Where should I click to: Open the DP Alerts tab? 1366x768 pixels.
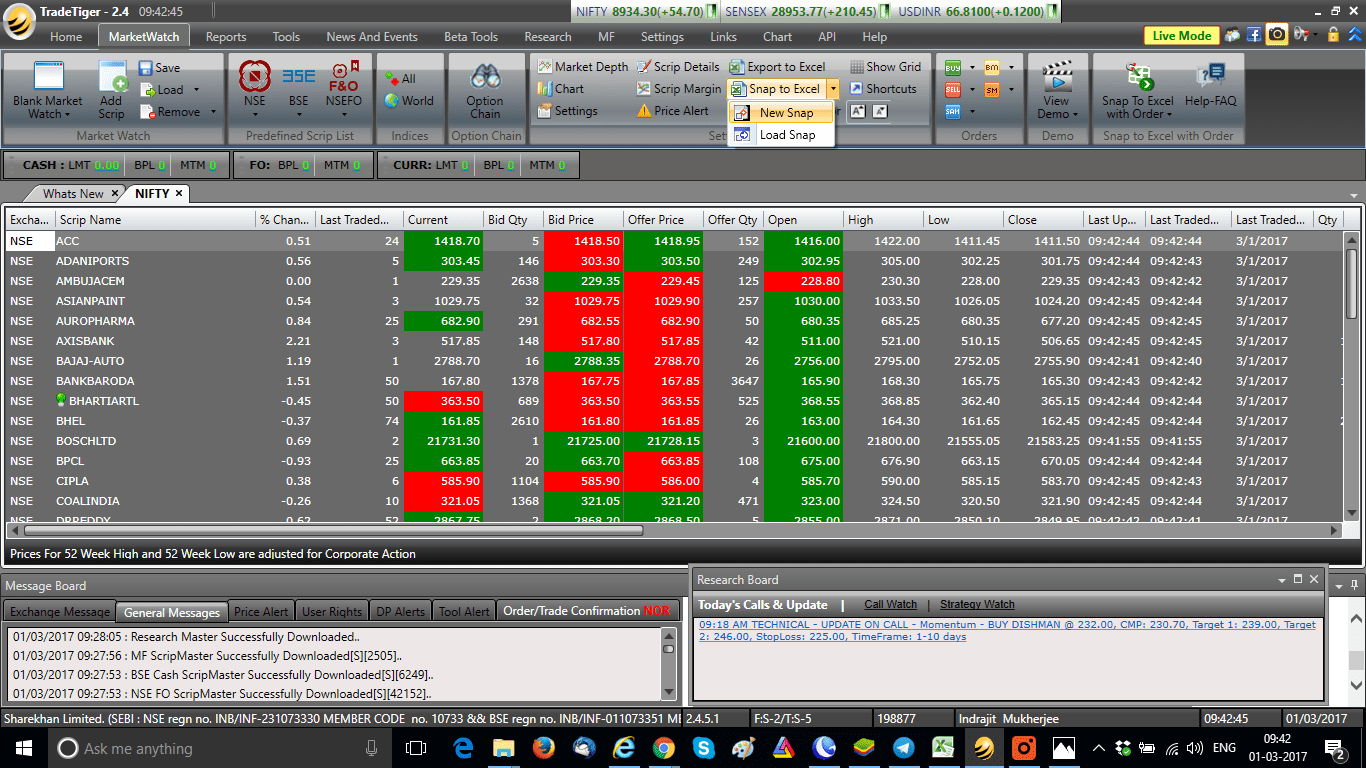point(401,612)
